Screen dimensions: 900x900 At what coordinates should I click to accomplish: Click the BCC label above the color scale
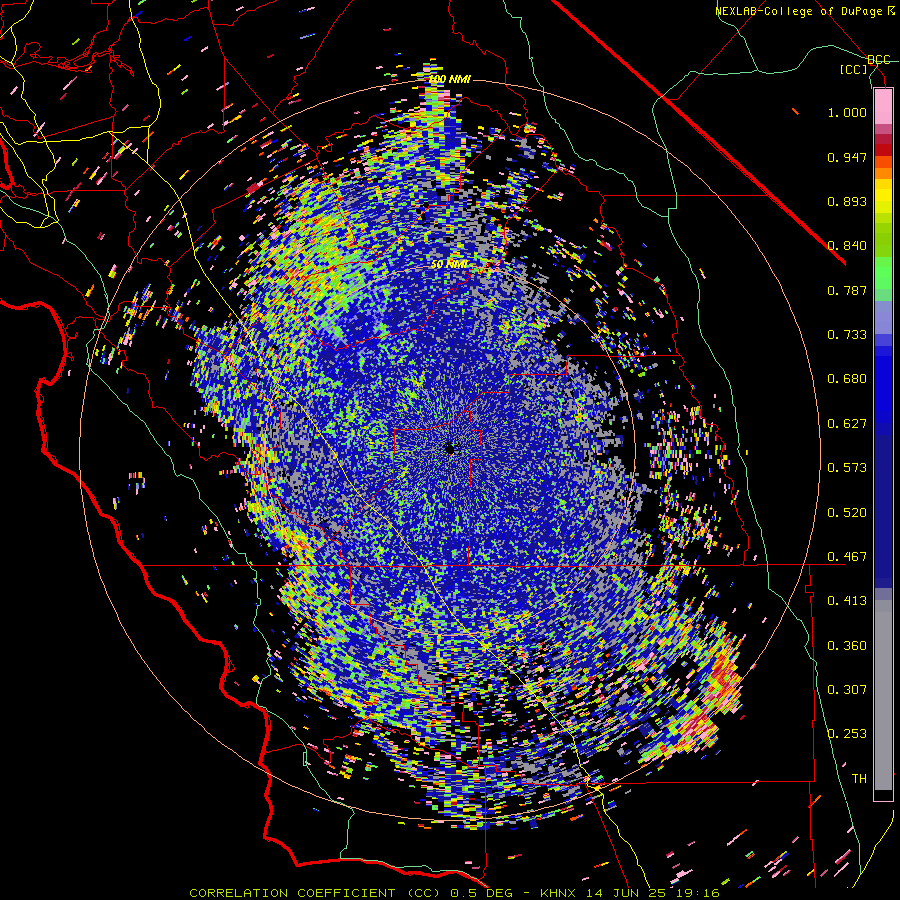[x=879, y=60]
